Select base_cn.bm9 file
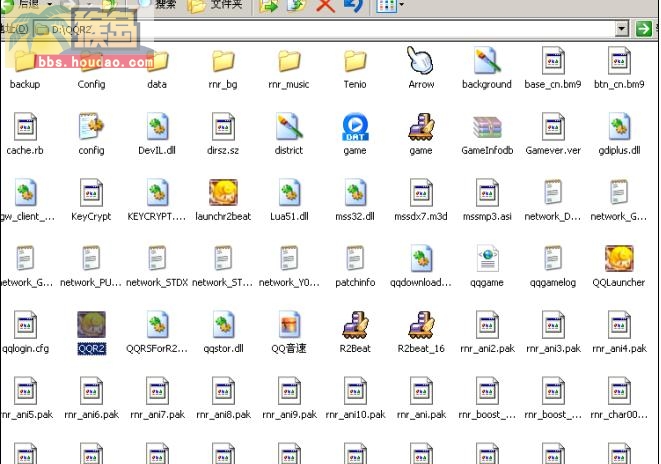 tap(553, 70)
